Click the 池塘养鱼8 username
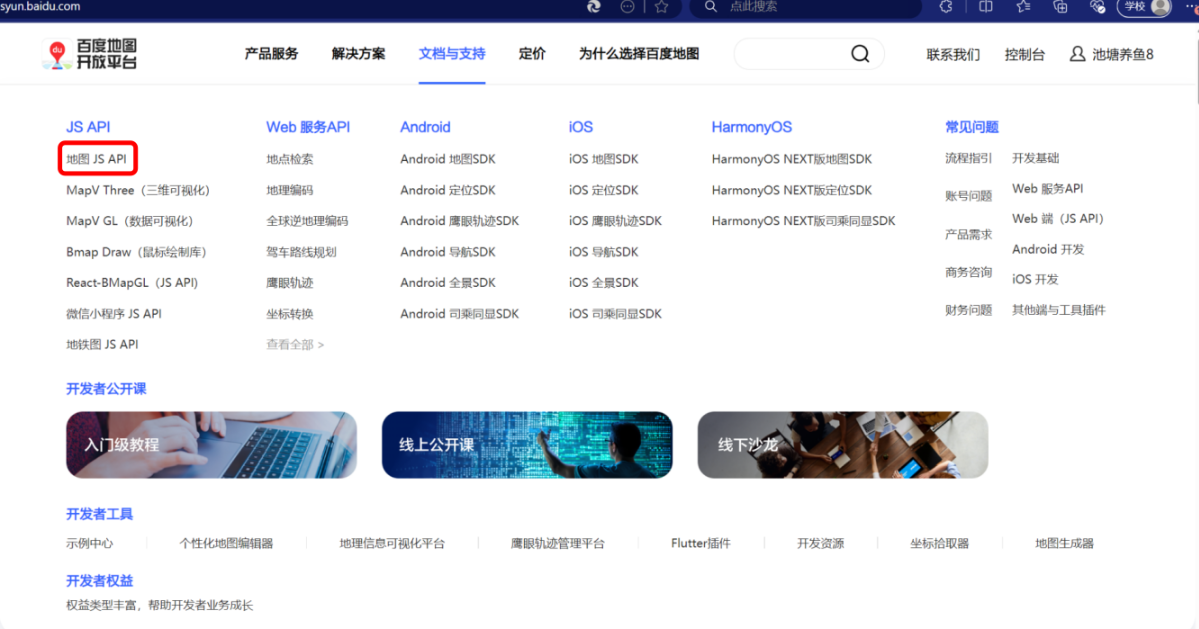Image resolution: width=1199 pixels, height=629 pixels. click(1123, 54)
